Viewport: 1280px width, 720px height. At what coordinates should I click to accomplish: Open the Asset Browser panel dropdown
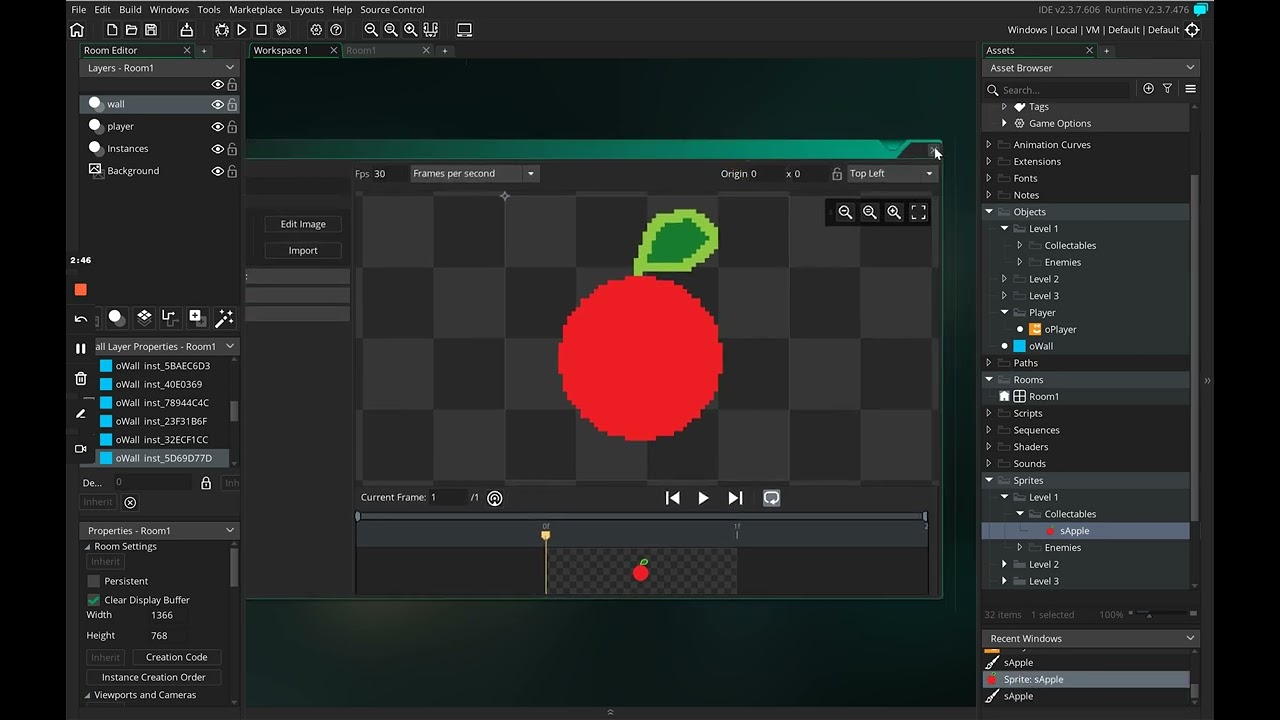1190,68
